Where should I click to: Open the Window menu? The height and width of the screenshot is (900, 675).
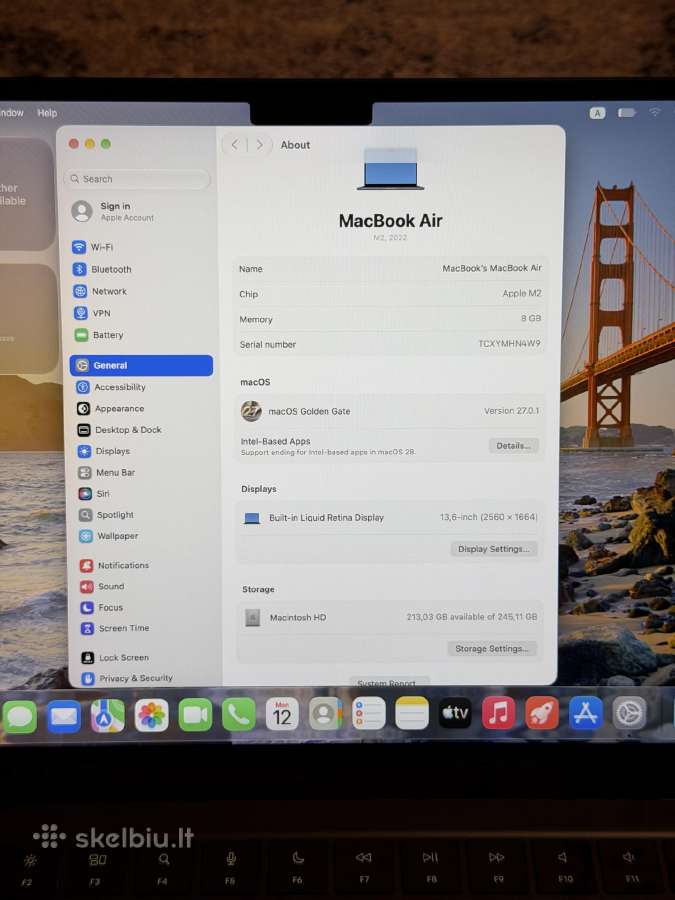[11, 113]
